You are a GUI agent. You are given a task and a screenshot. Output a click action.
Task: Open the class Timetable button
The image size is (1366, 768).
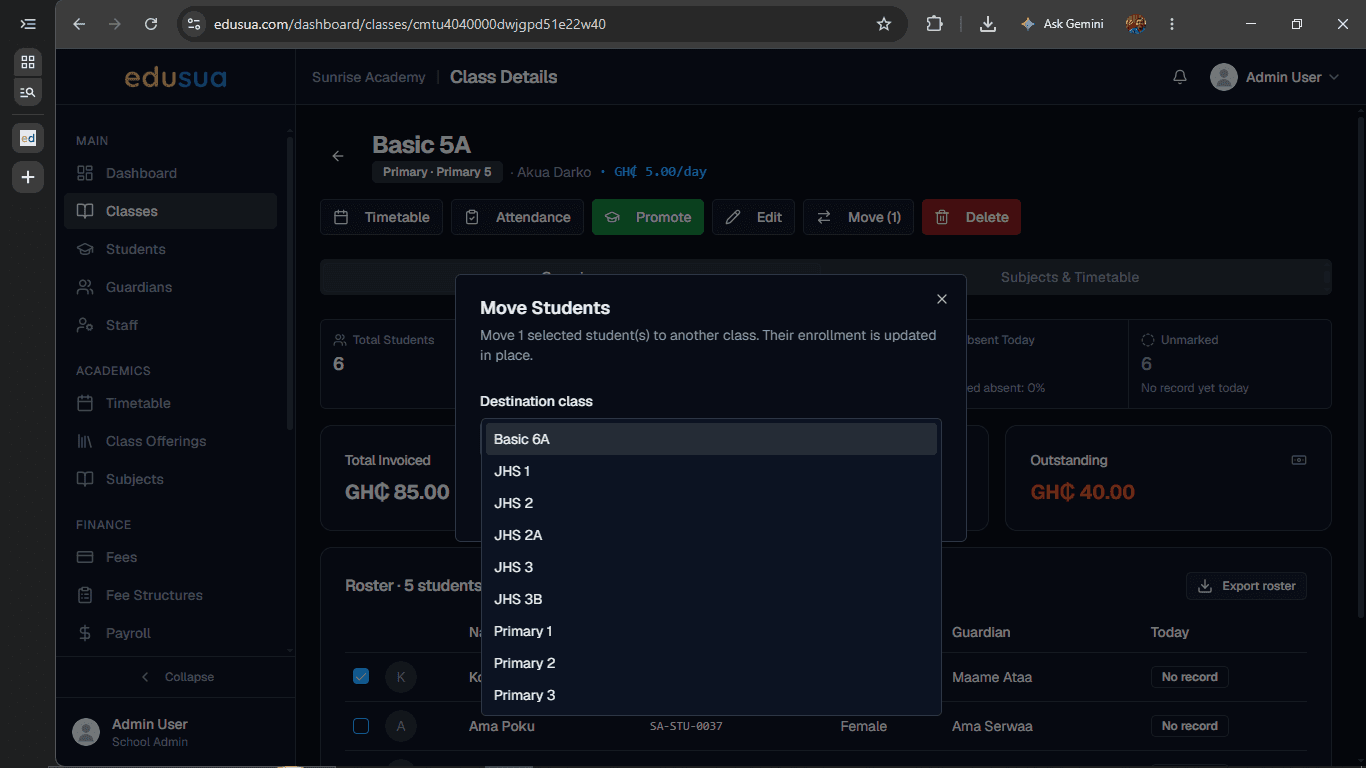coord(381,217)
